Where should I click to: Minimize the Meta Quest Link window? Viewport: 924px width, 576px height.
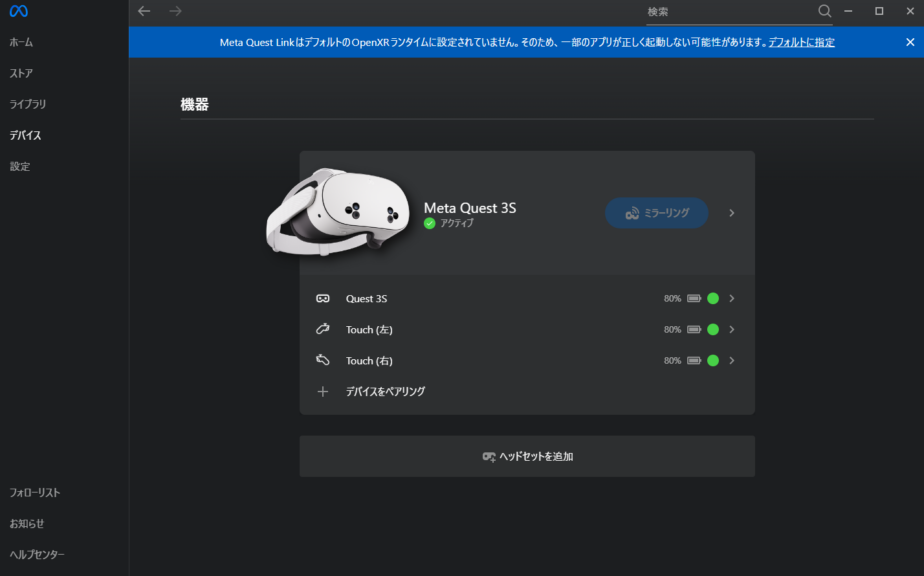coord(848,11)
